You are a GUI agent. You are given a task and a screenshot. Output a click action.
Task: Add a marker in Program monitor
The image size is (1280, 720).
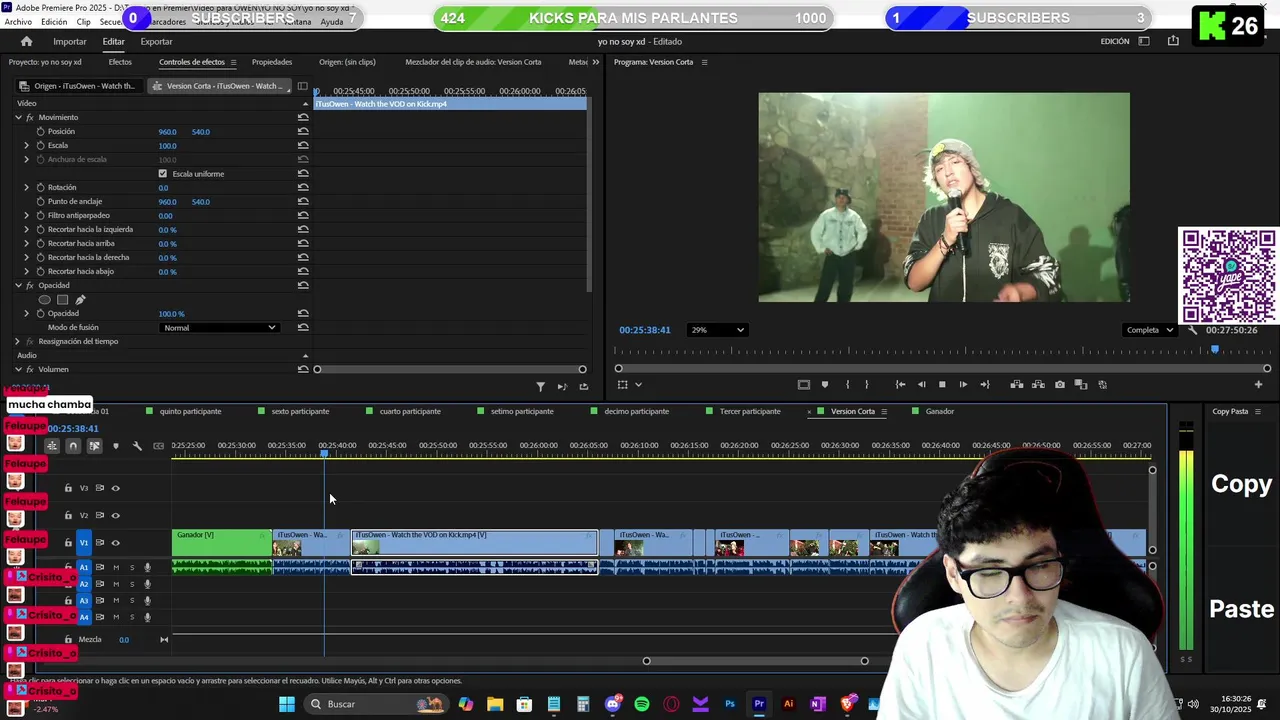click(825, 384)
